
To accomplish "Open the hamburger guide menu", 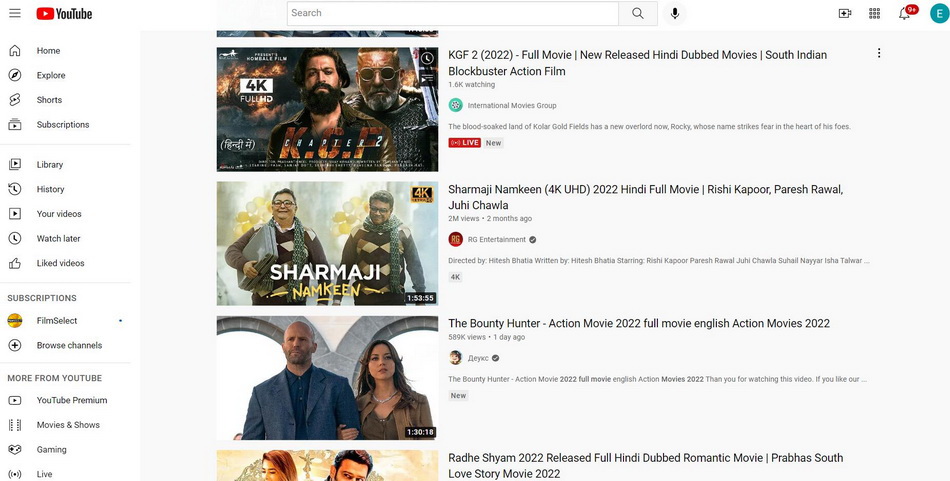I will coord(14,13).
